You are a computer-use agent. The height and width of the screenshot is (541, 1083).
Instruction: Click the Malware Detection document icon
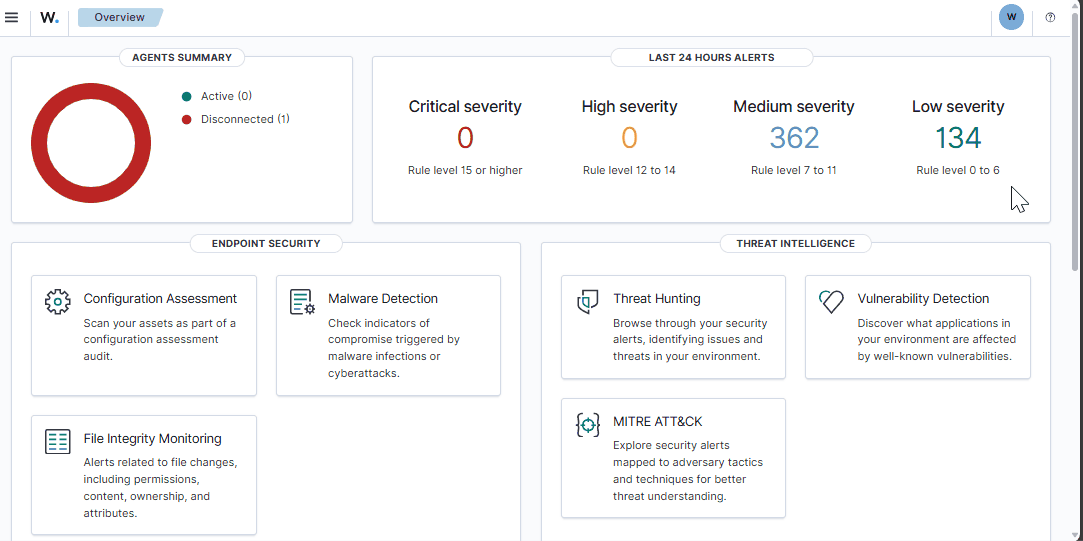click(x=302, y=302)
